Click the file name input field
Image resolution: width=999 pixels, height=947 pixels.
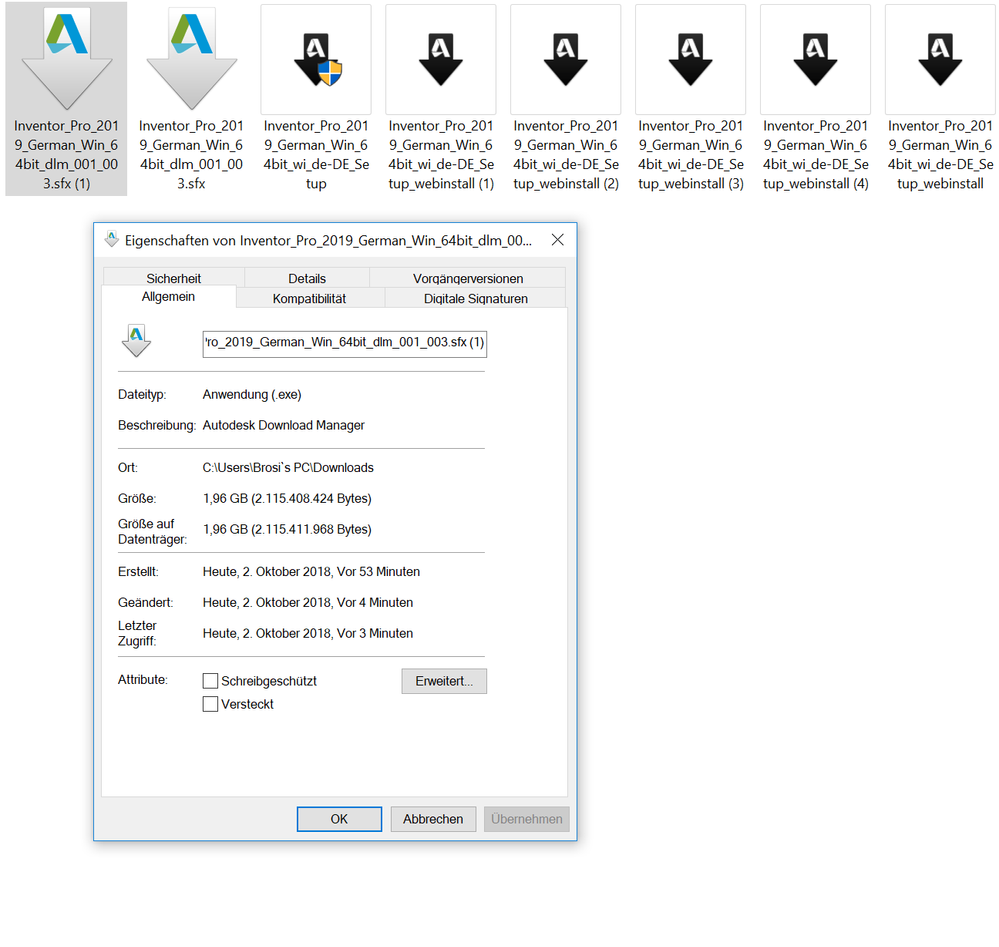point(345,343)
